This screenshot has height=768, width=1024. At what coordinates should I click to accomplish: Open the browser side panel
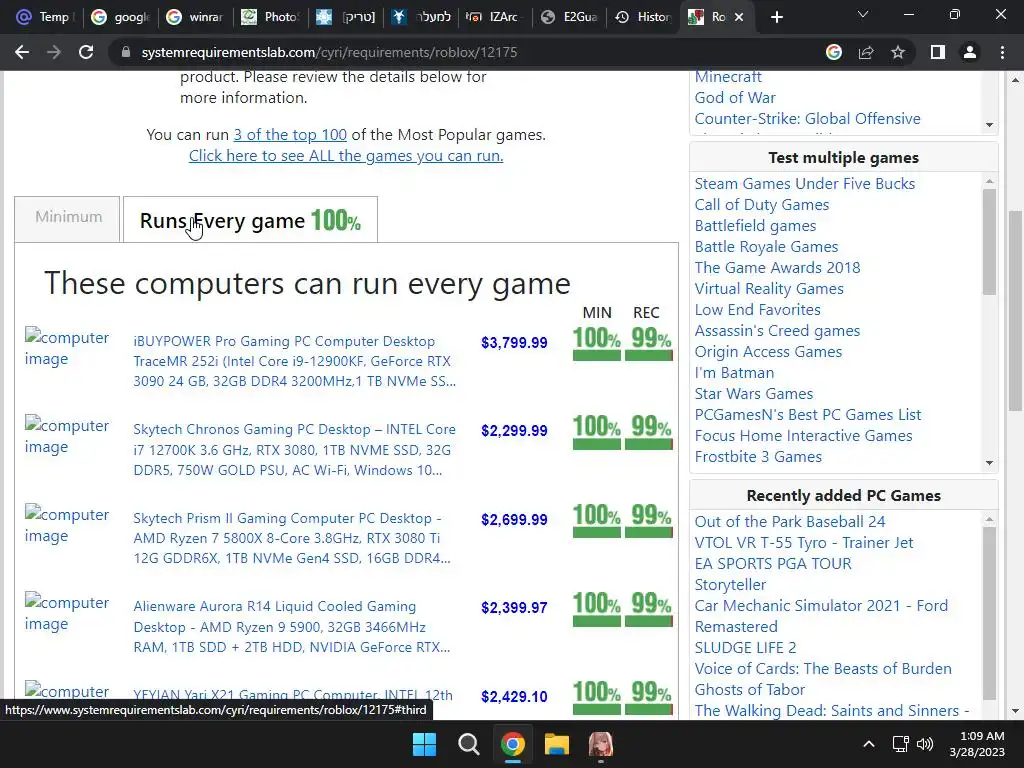pyautogui.click(x=938, y=52)
